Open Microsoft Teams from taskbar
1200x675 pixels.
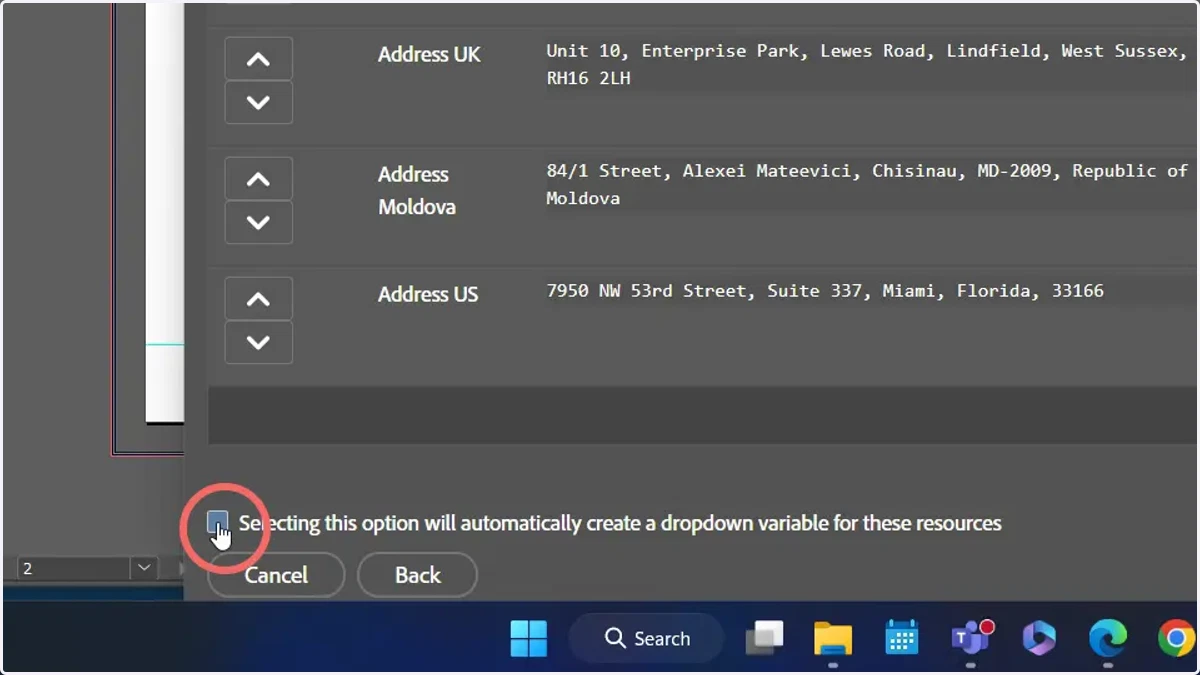[x=970, y=638]
